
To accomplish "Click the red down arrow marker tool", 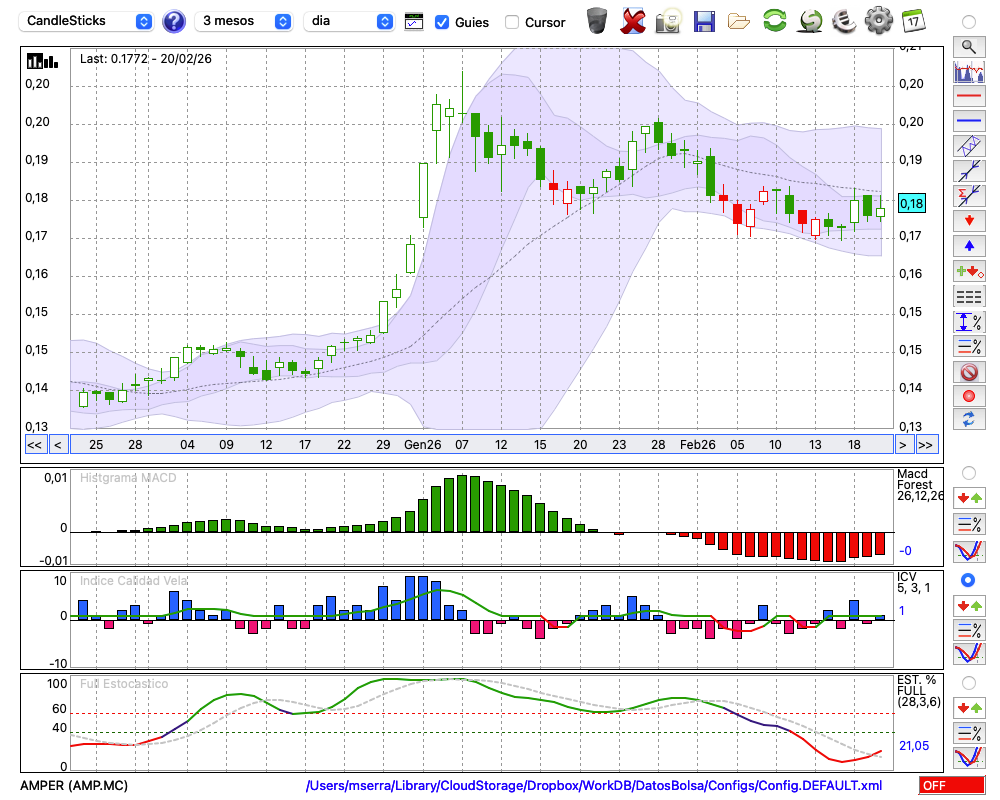I will (x=968, y=220).
